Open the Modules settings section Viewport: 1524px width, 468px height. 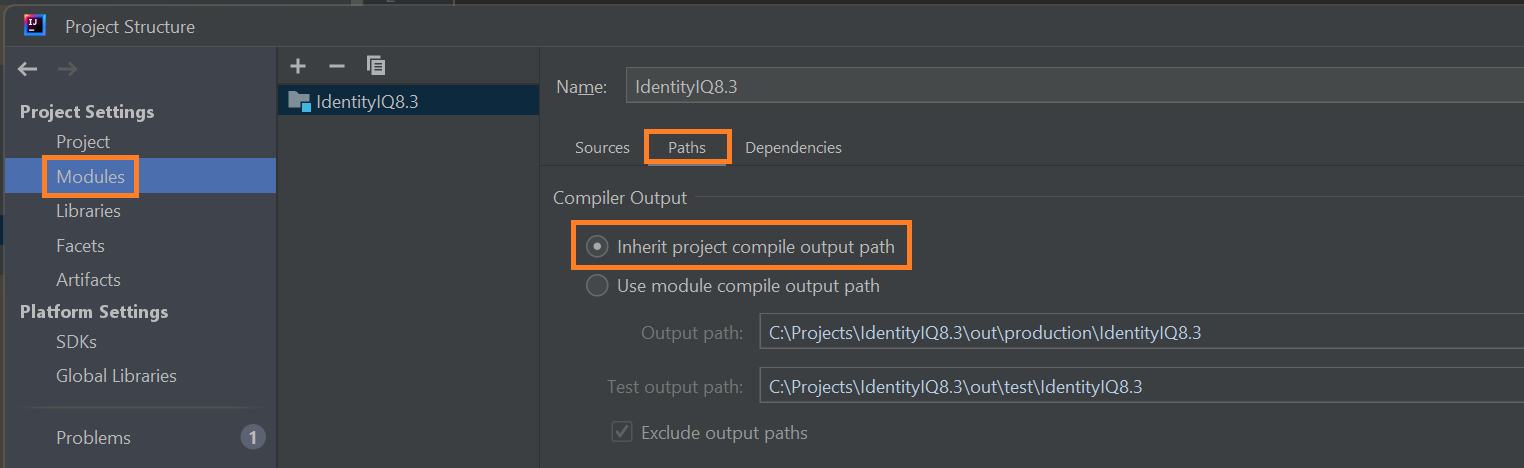90,177
